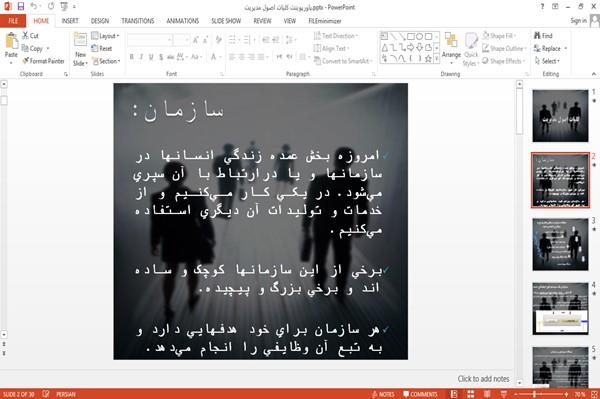Open spell check icon in status bar
The height and width of the screenshot is (399, 600).
pos(46,394)
